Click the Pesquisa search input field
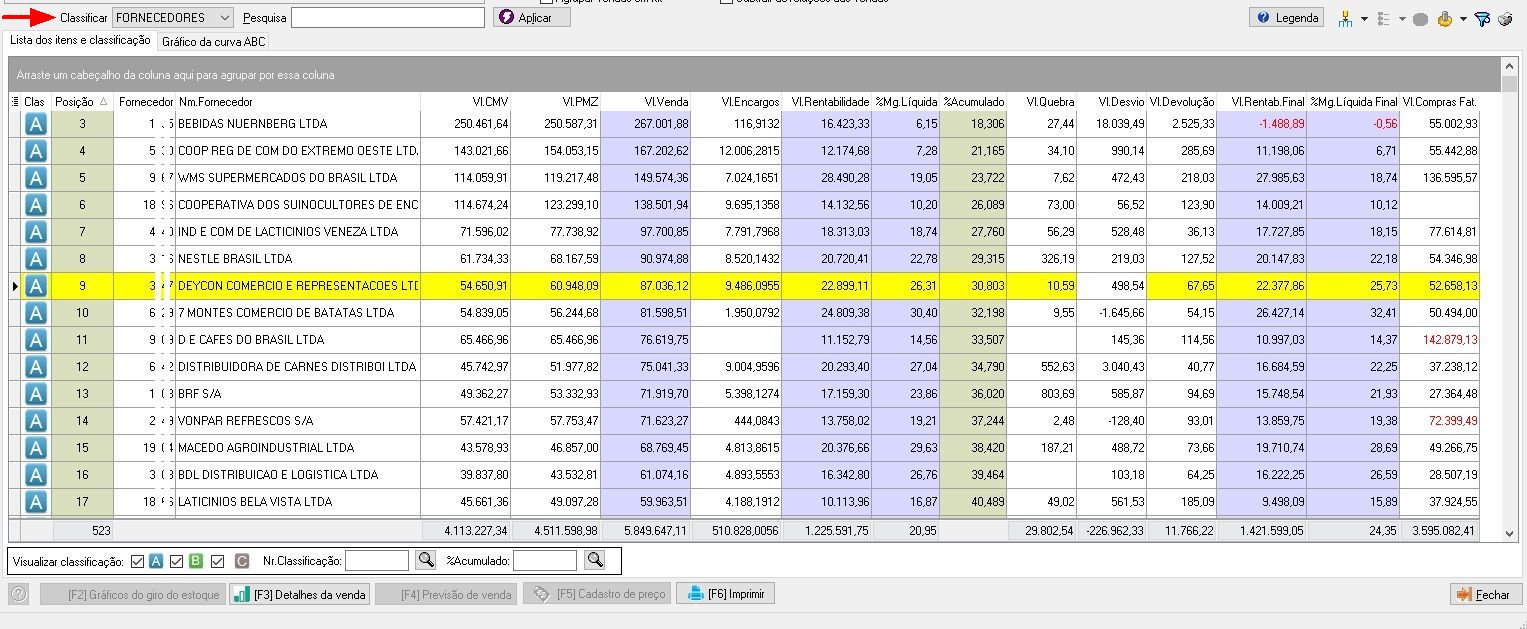Image resolution: width=1527 pixels, height=629 pixels. pyautogui.click(x=388, y=17)
